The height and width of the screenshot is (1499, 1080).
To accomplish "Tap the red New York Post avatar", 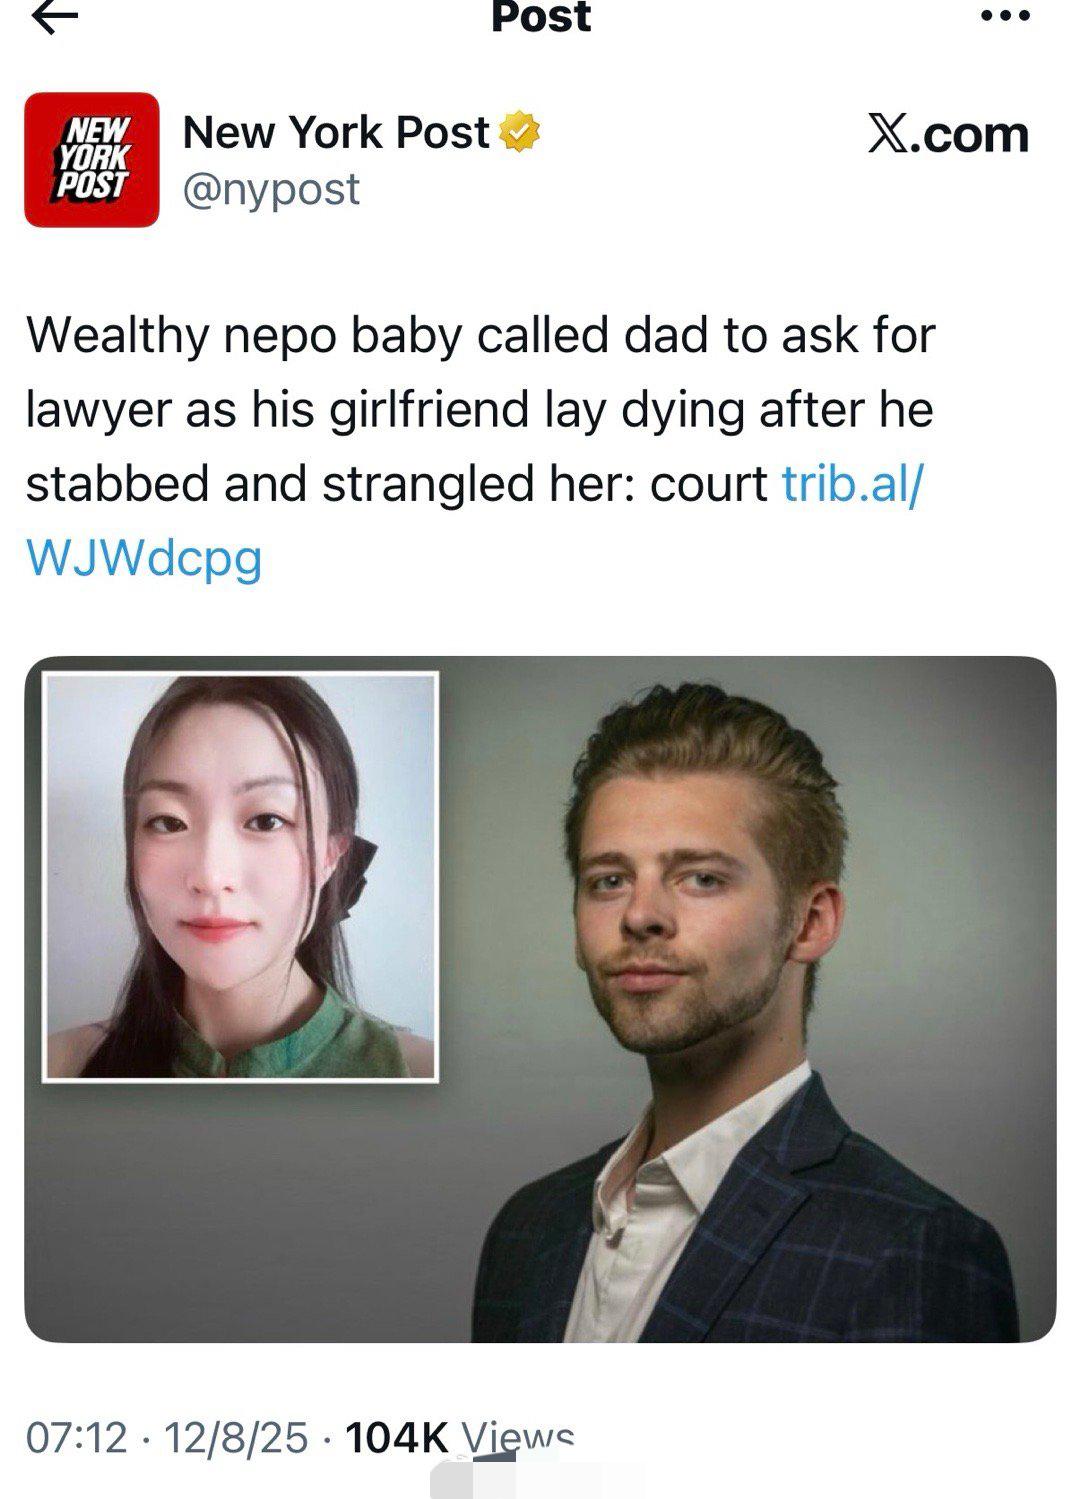I will 92,160.
